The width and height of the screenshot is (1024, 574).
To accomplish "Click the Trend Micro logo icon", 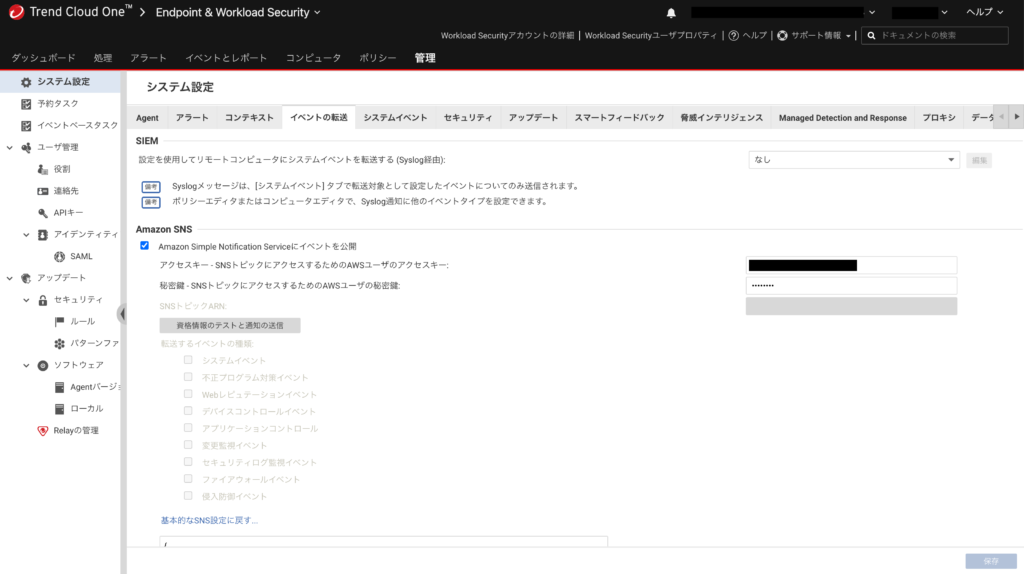I will point(16,12).
